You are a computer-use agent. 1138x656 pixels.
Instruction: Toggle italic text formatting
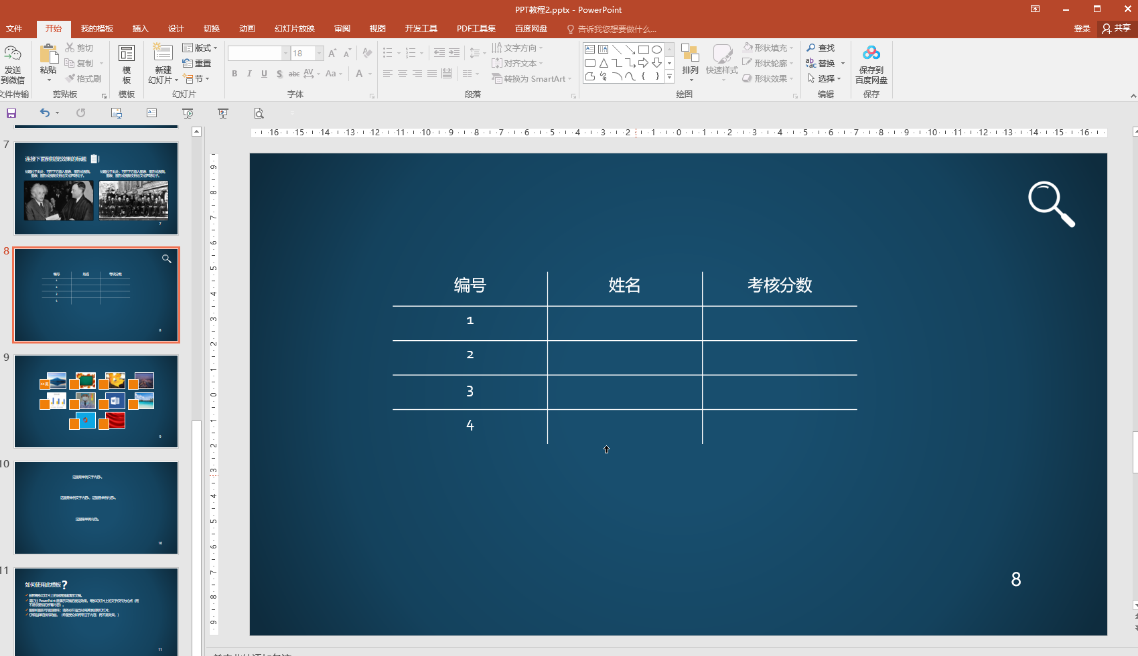click(x=249, y=74)
